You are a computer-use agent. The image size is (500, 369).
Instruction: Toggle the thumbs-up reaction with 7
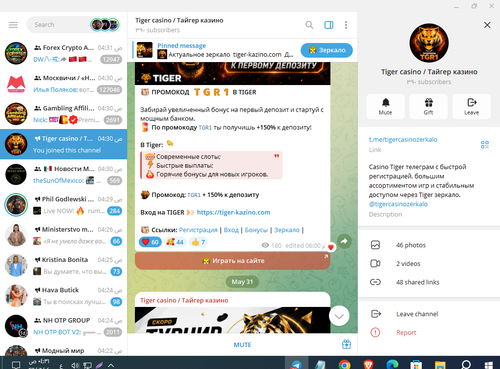(x=198, y=242)
